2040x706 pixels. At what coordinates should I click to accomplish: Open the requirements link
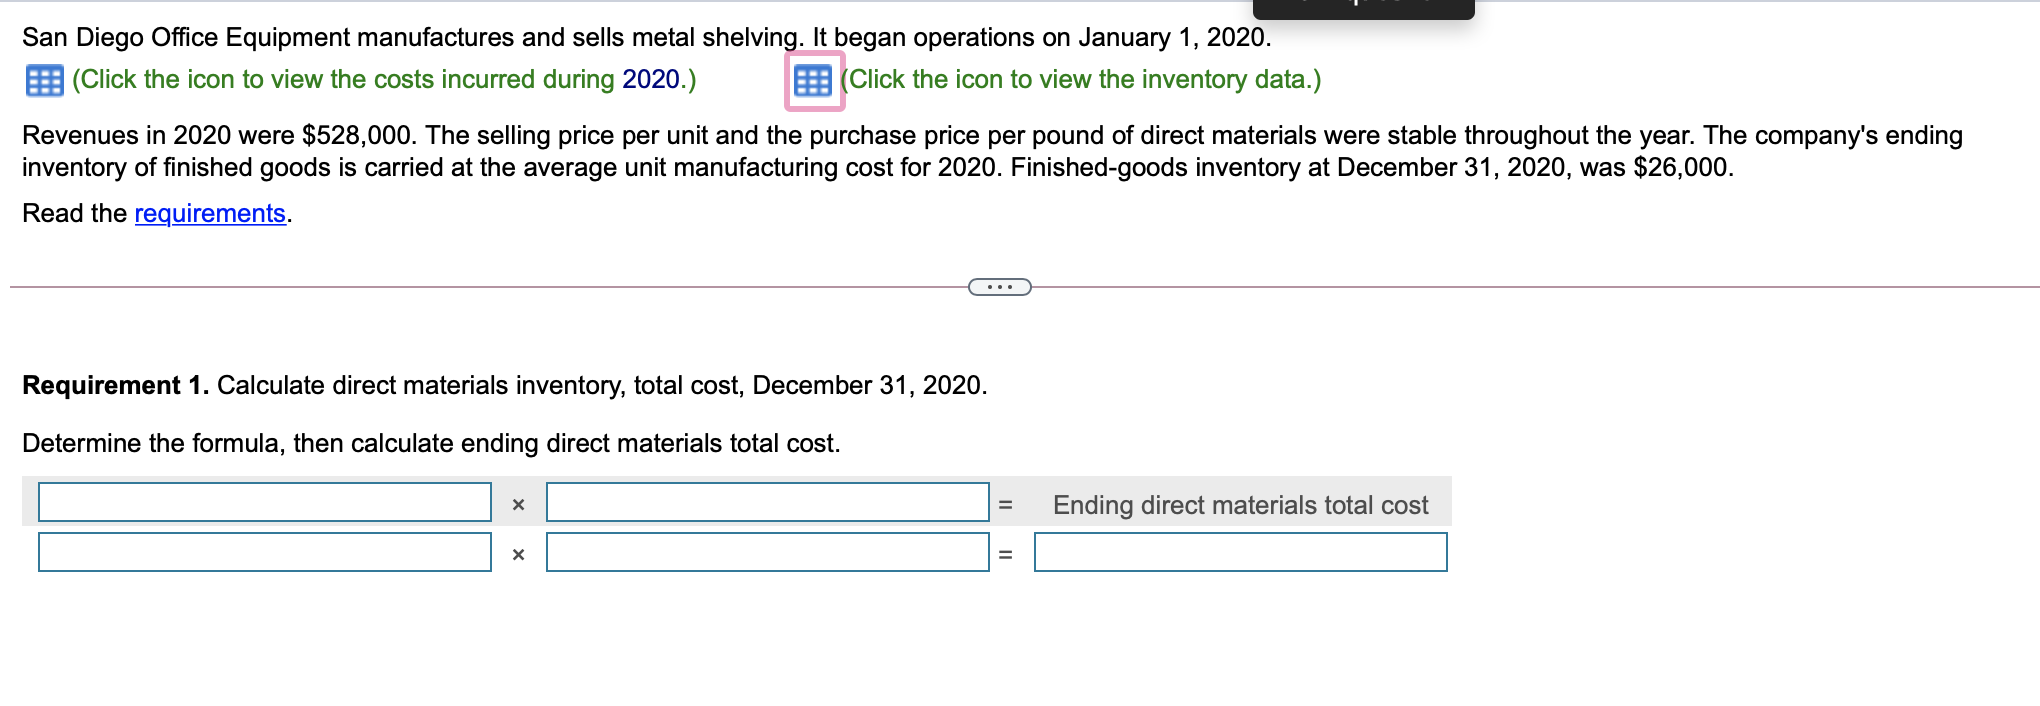point(209,213)
